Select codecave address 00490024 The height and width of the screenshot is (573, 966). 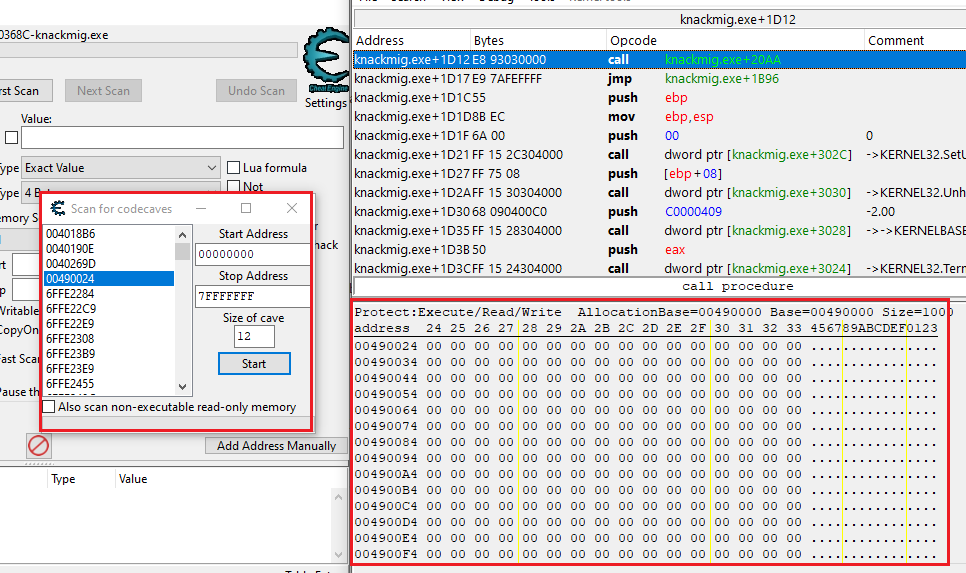click(109, 278)
